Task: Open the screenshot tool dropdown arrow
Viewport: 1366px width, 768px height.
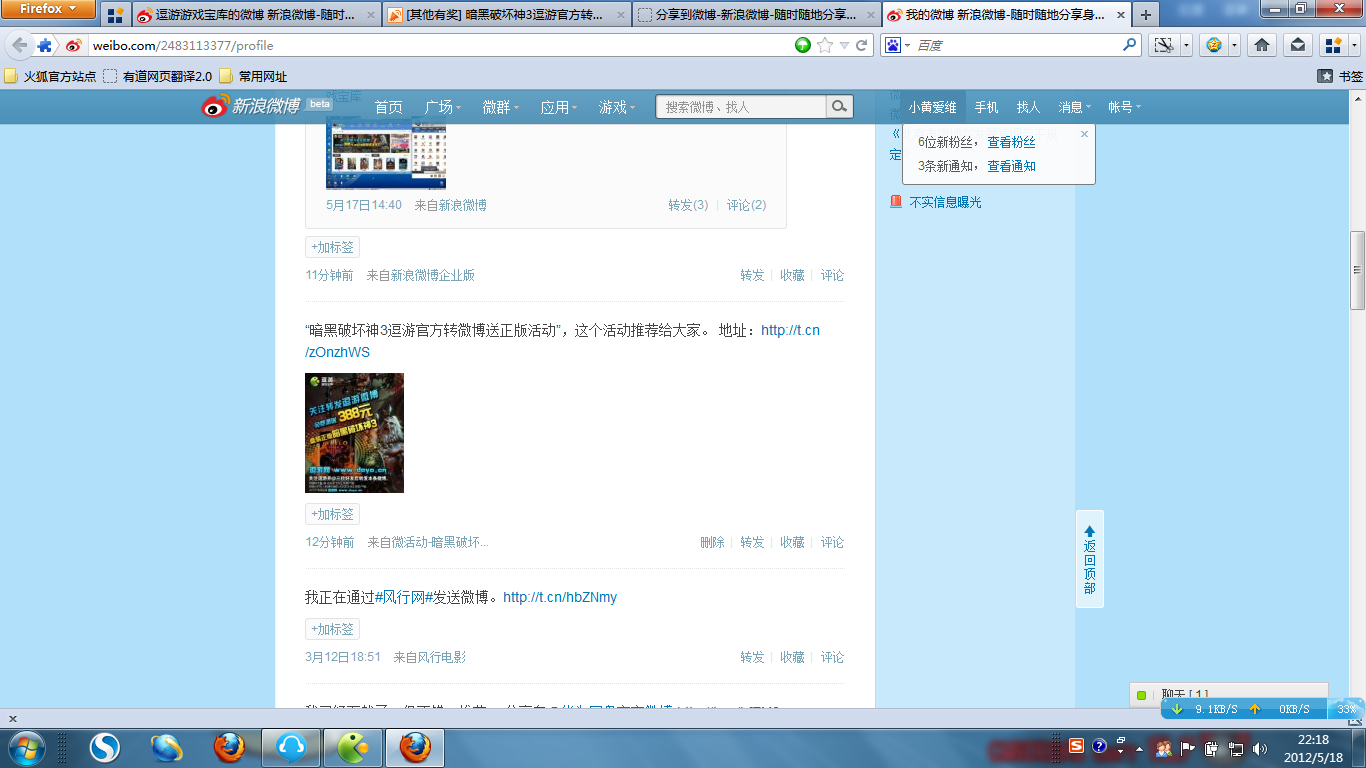Action: pyautogui.click(x=1186, y=45)
